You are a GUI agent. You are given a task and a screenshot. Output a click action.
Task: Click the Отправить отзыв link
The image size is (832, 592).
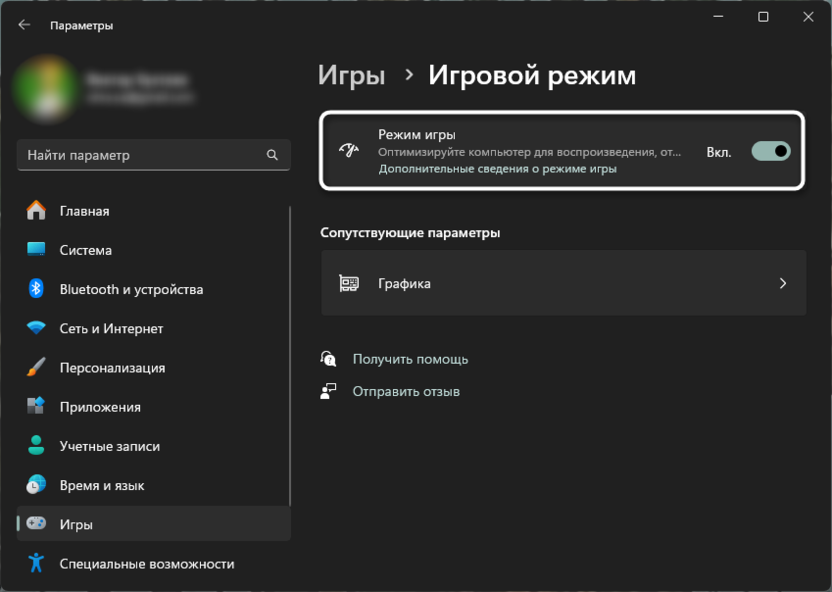406,391
